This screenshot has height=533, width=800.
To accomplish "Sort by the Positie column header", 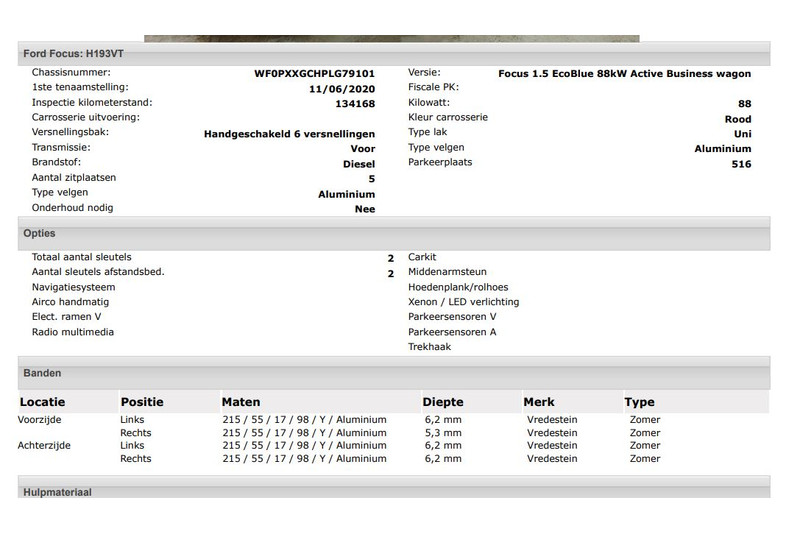I will [x=141, y=402].
